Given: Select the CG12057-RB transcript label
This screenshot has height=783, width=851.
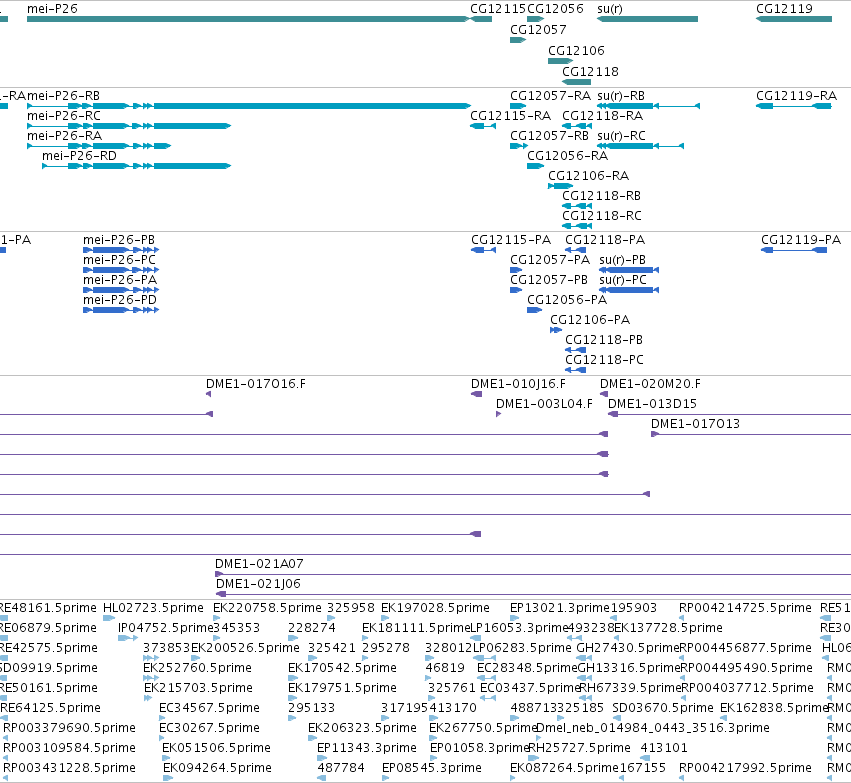Looking at the screenshot, I should (549, 136).
